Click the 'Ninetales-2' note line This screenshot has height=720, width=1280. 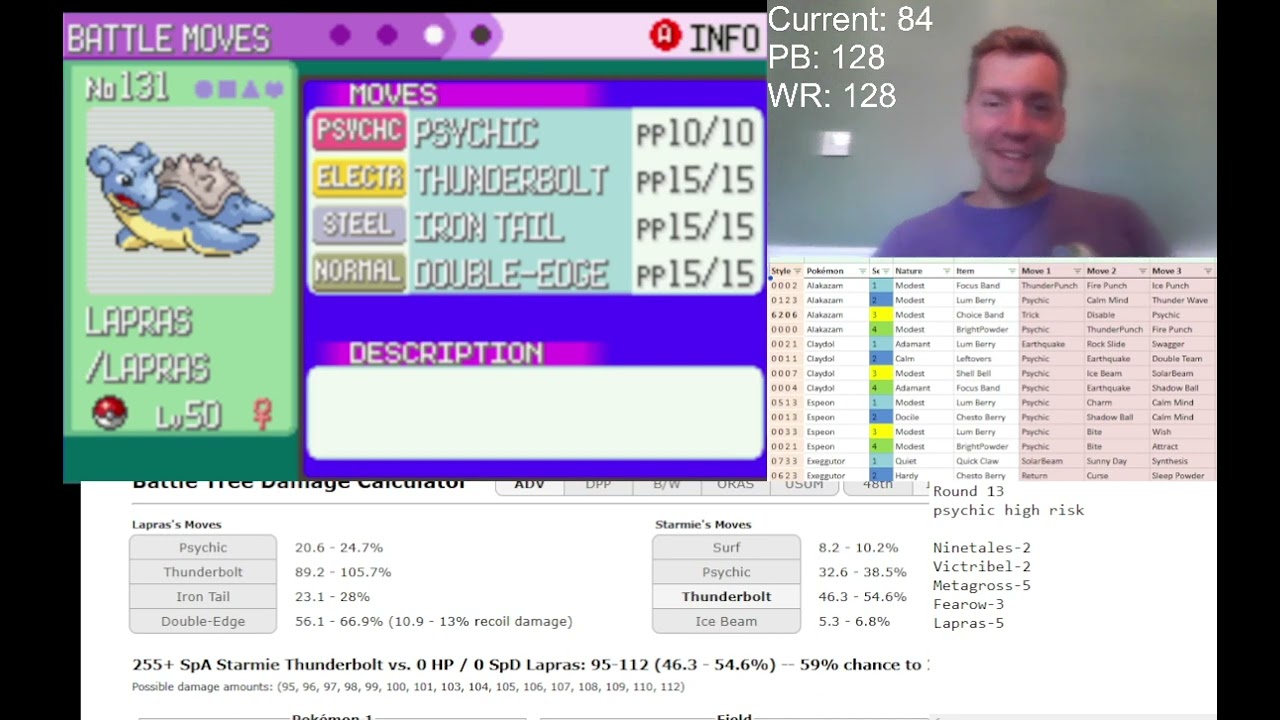coord(982,547)
